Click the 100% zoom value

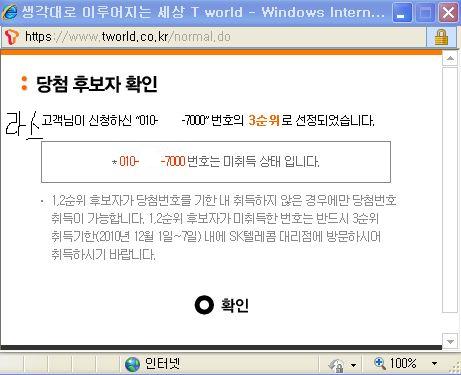coord(403,363)
